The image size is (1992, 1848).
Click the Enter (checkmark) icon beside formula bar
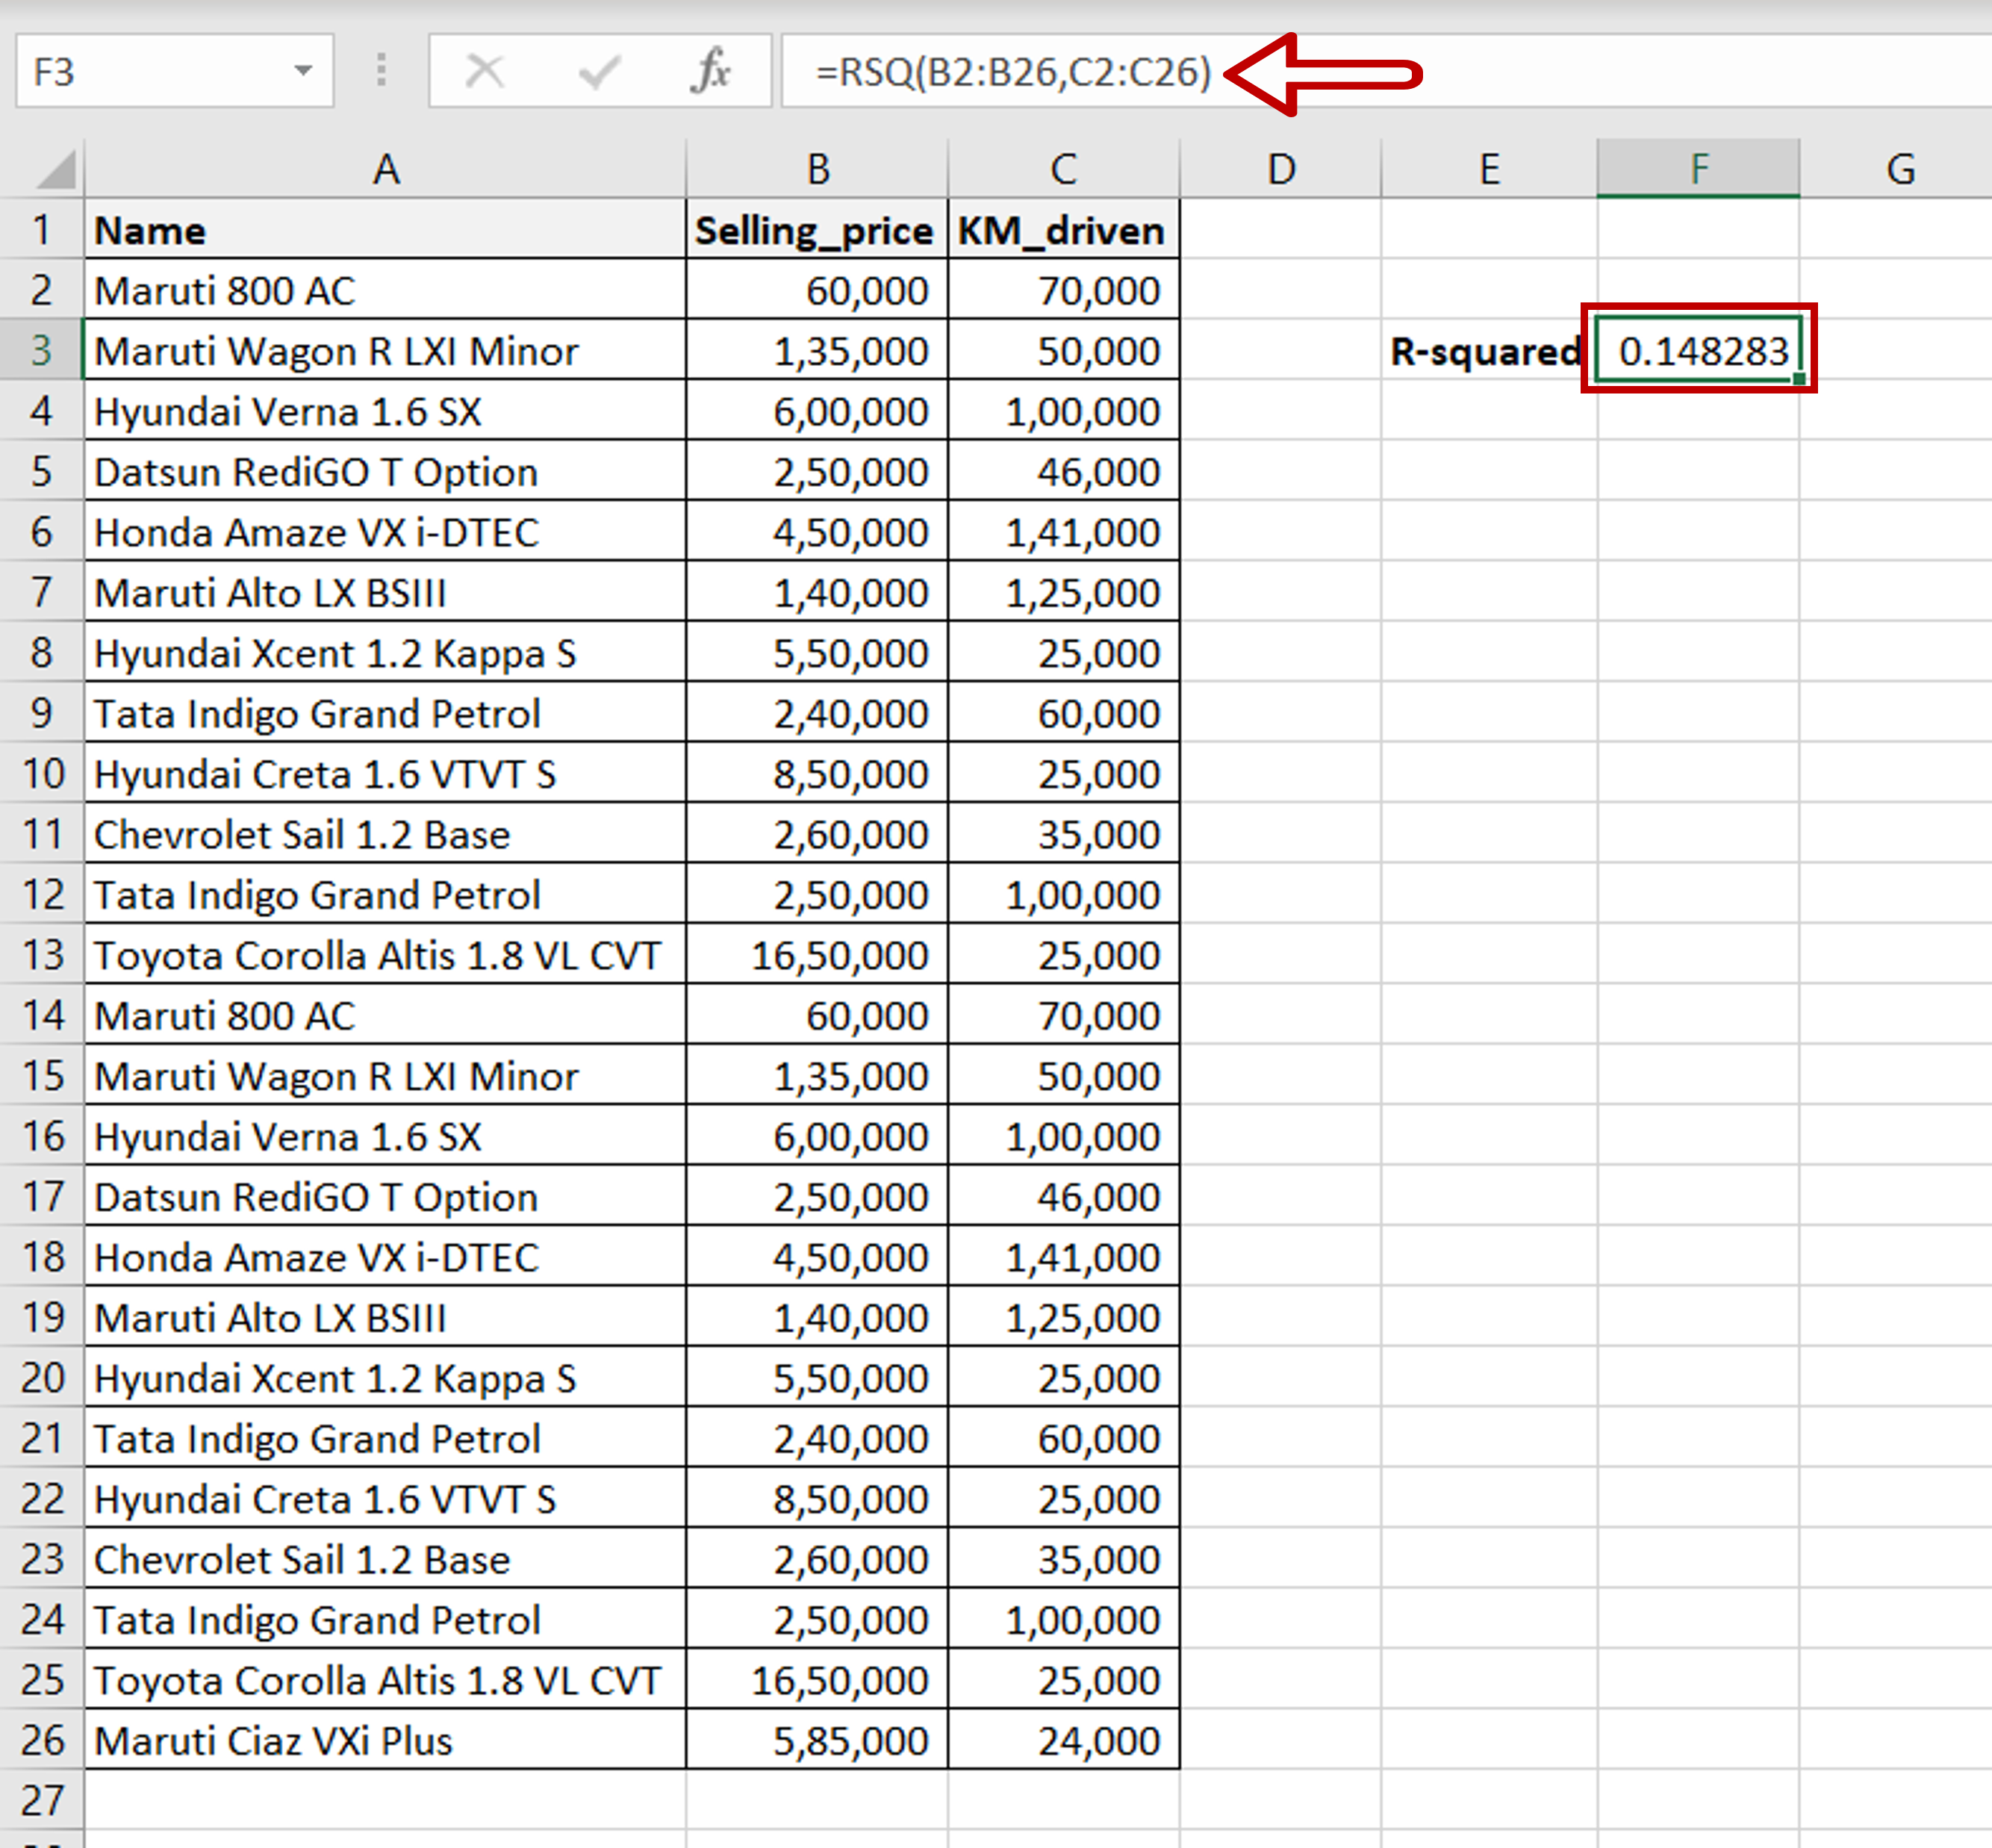598,70
